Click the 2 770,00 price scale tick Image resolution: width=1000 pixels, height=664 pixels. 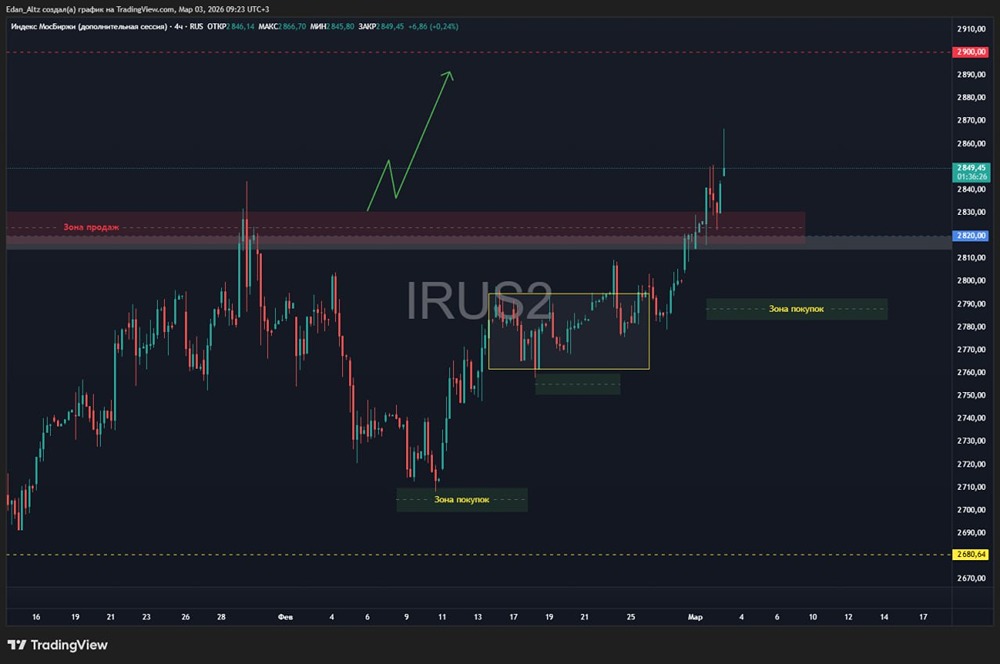(971, 350)
